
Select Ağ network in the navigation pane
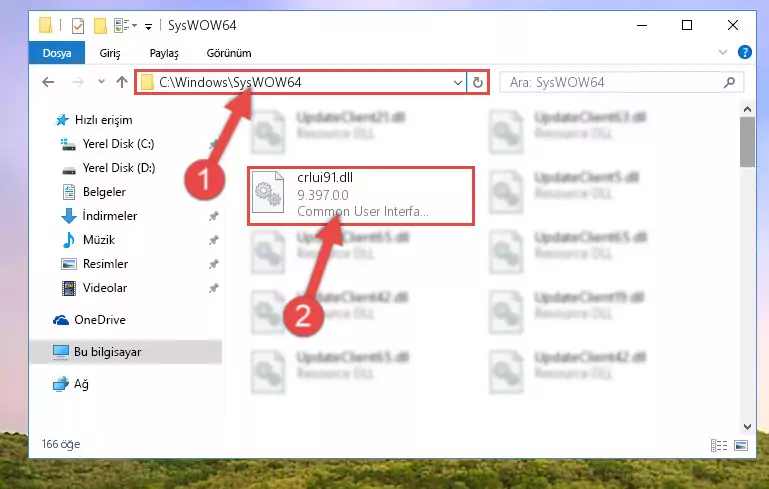[x=81, y=384]
